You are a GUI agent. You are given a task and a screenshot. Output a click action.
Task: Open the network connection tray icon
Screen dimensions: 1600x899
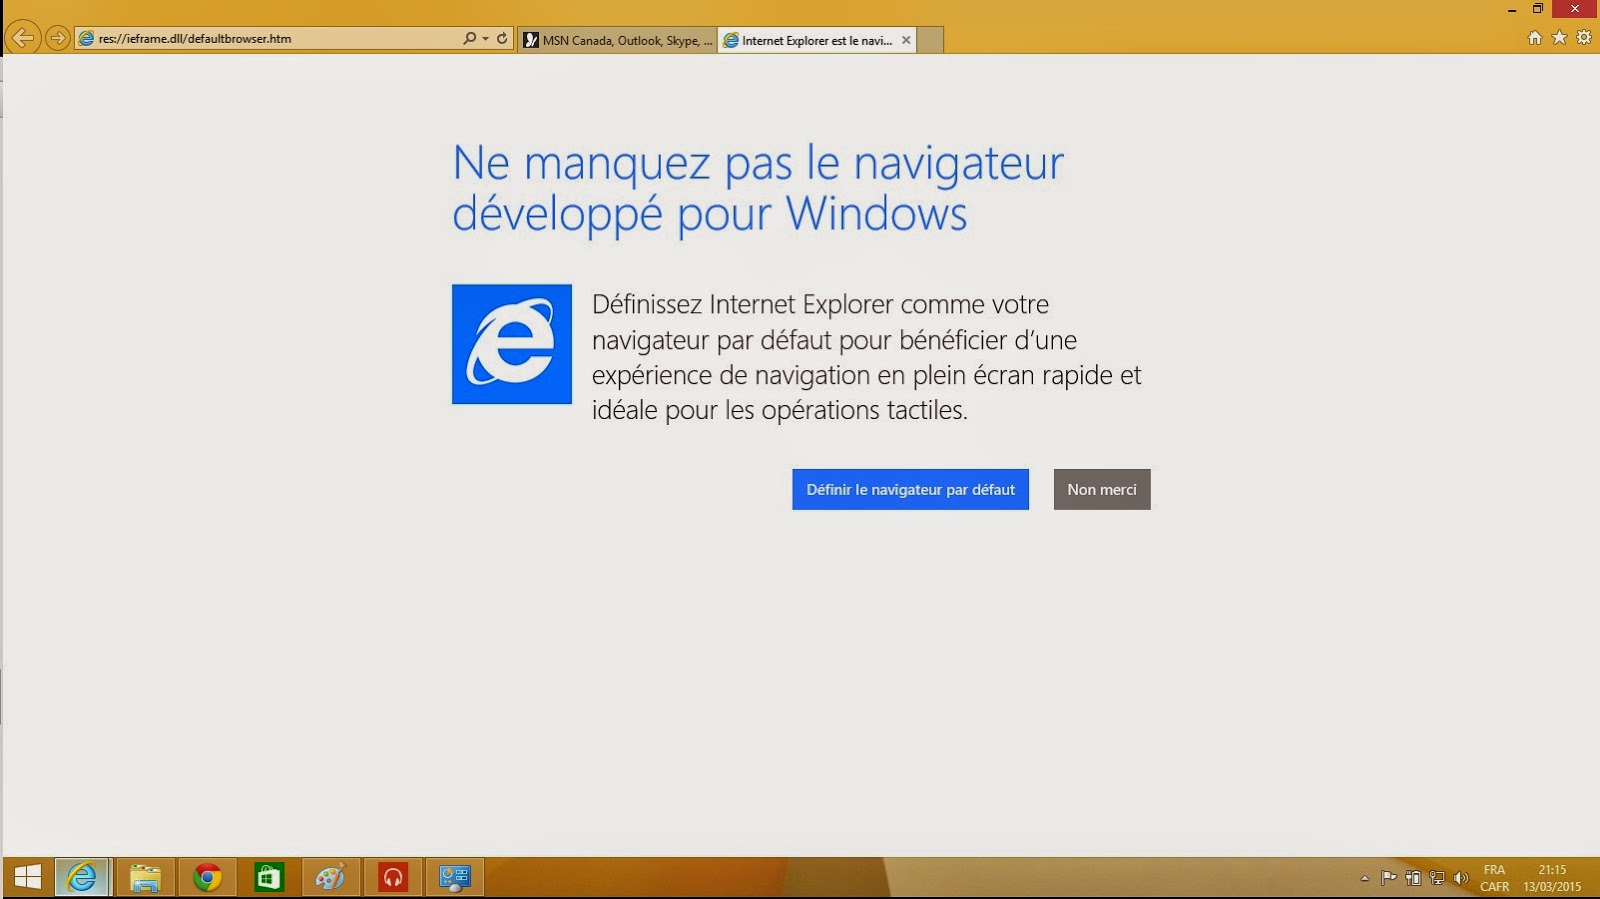[1437, 878]
